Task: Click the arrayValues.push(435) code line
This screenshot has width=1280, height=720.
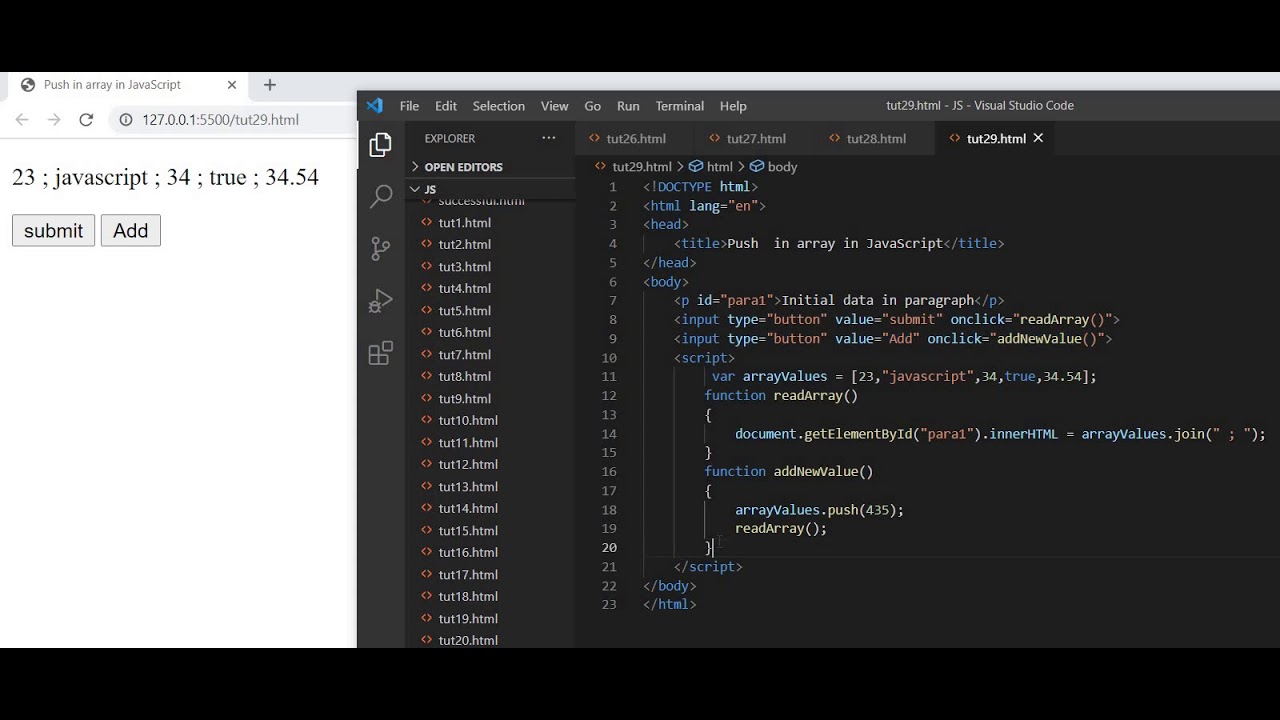Action: point(819,510)
